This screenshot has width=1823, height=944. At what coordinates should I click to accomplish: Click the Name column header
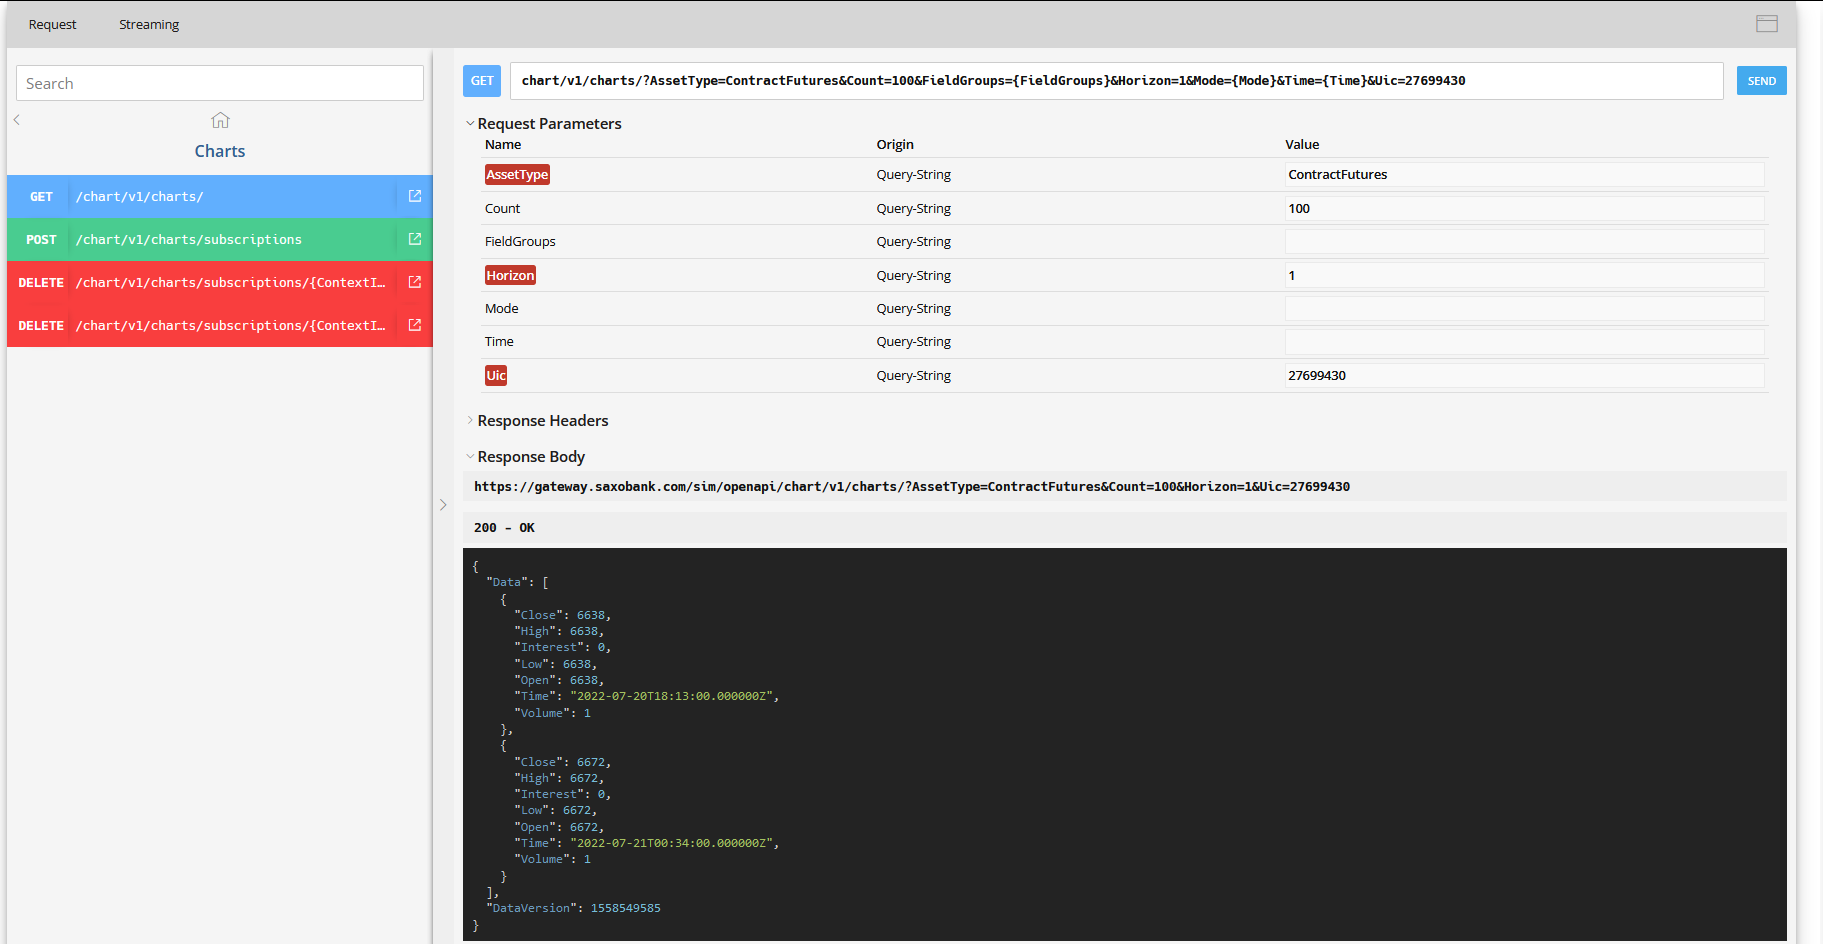(503, 145)
